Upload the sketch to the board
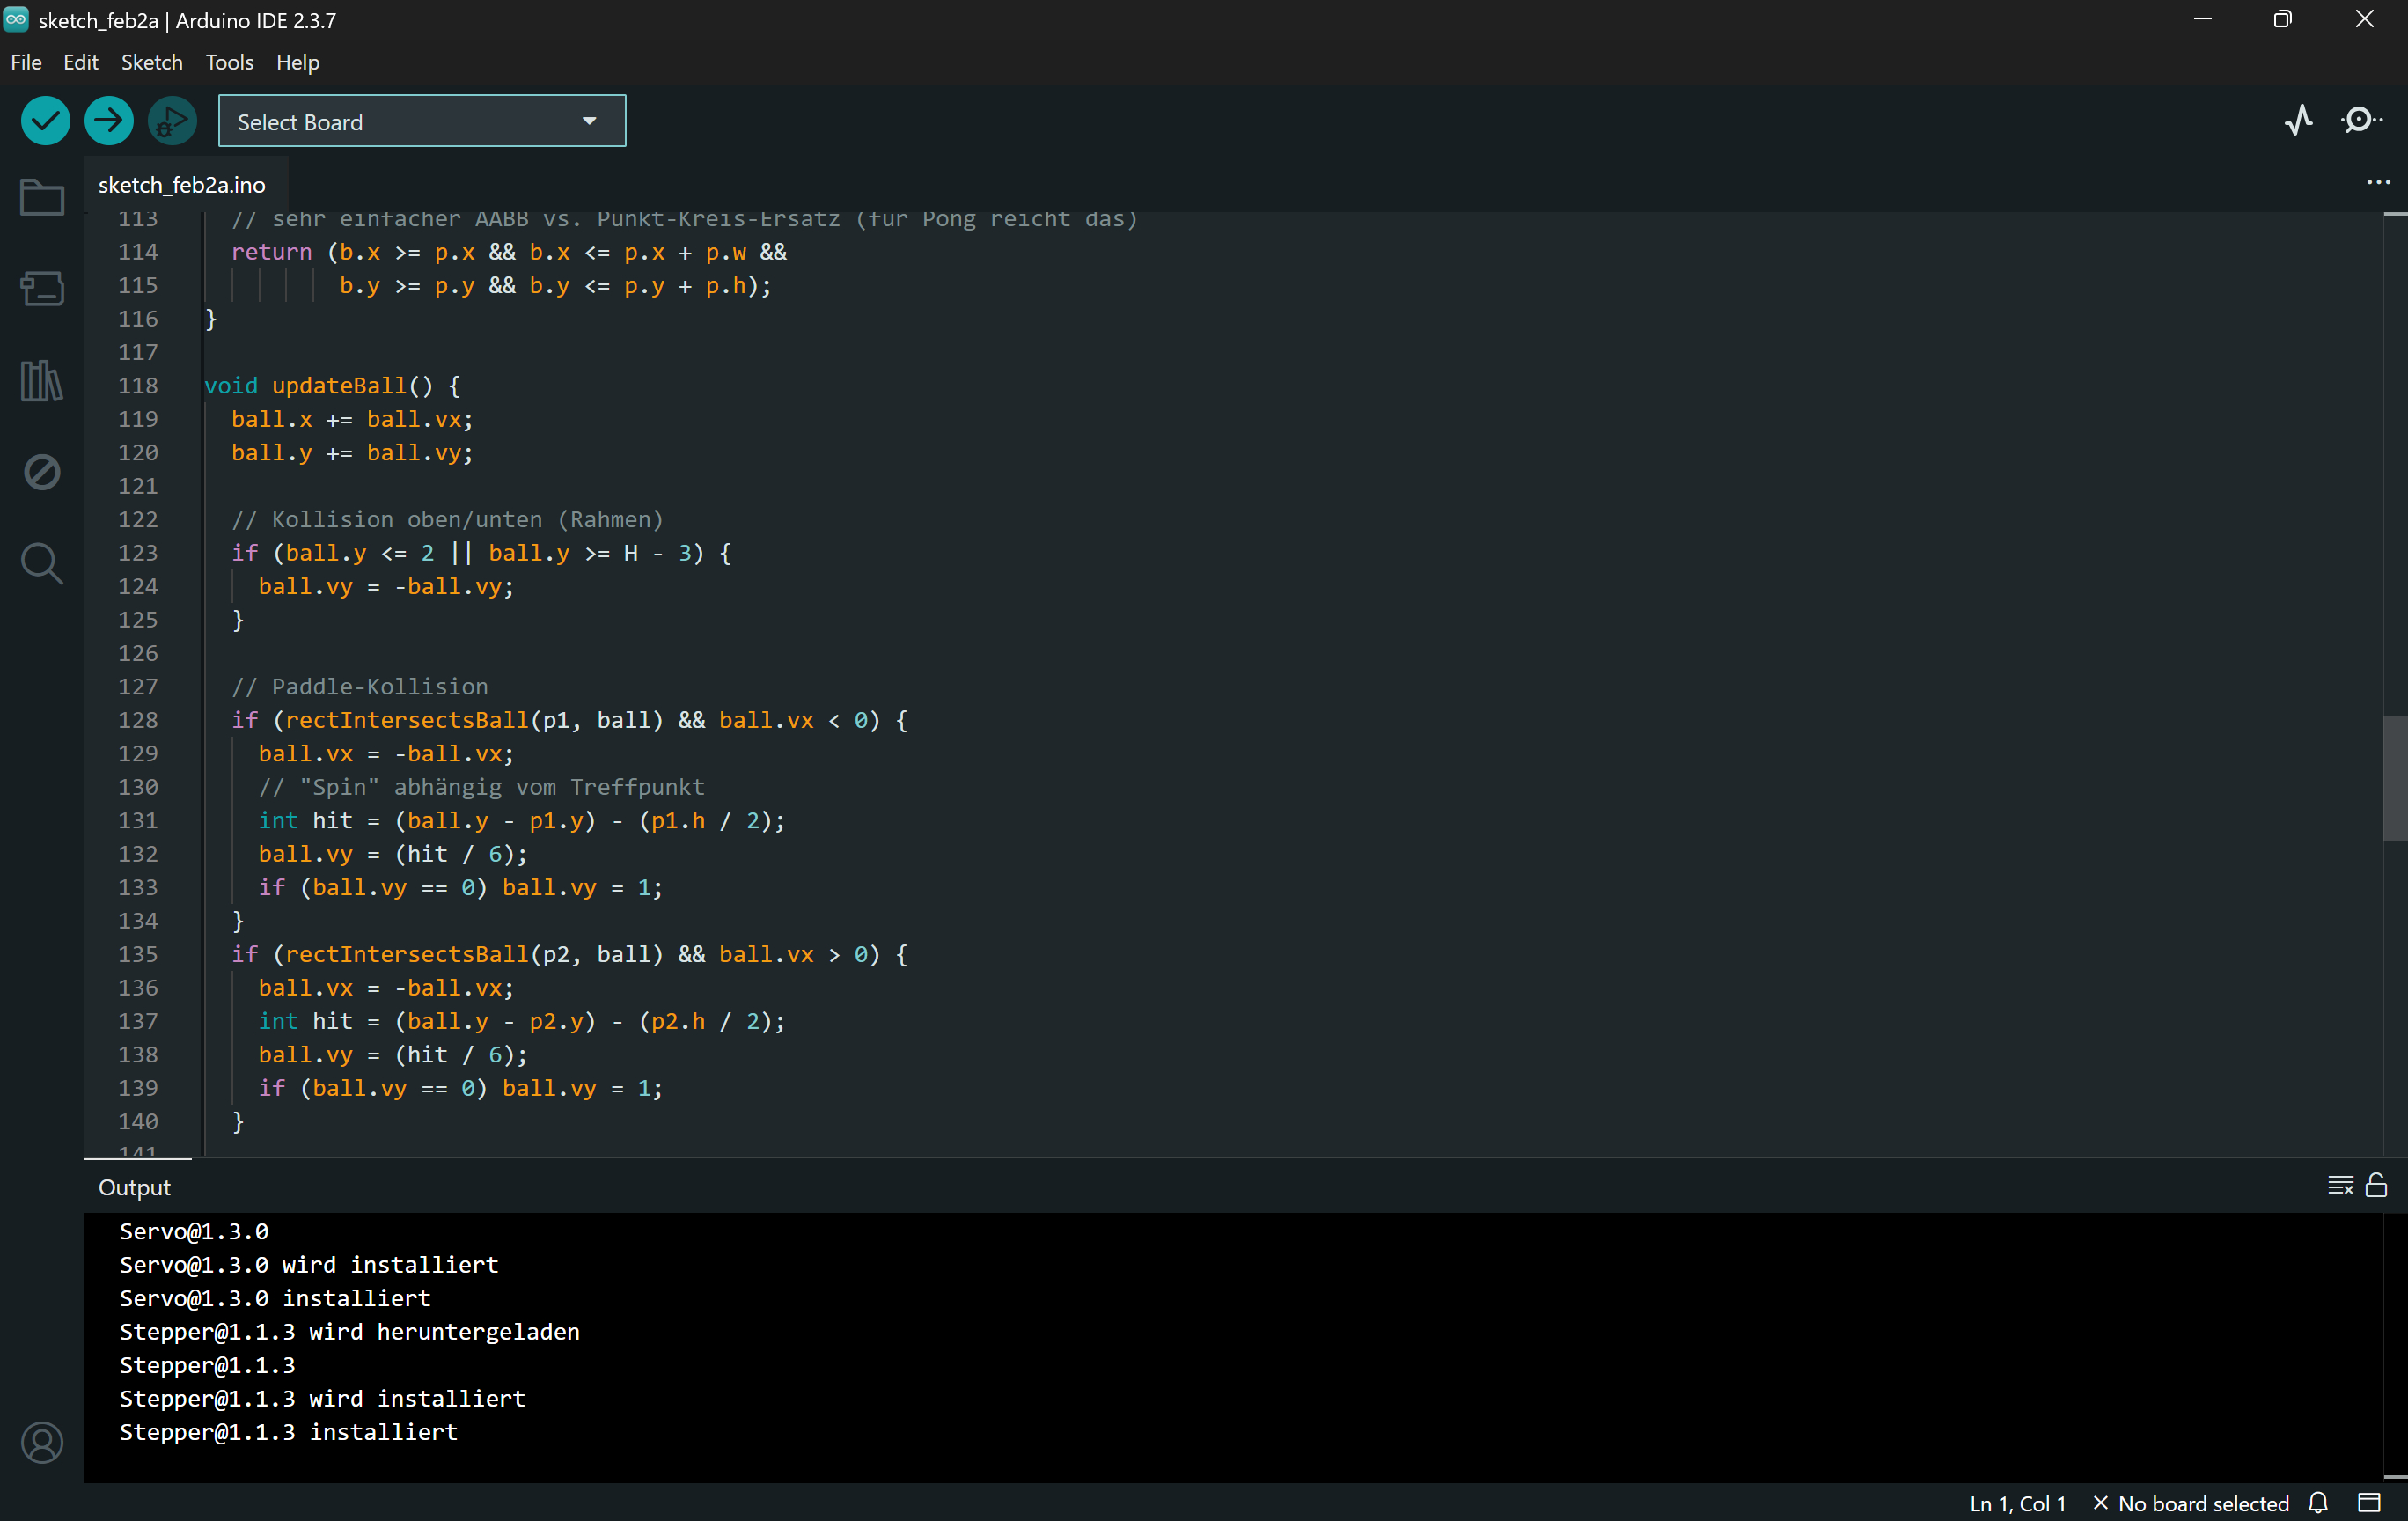2408x1521 pixels. click(108, 120)
